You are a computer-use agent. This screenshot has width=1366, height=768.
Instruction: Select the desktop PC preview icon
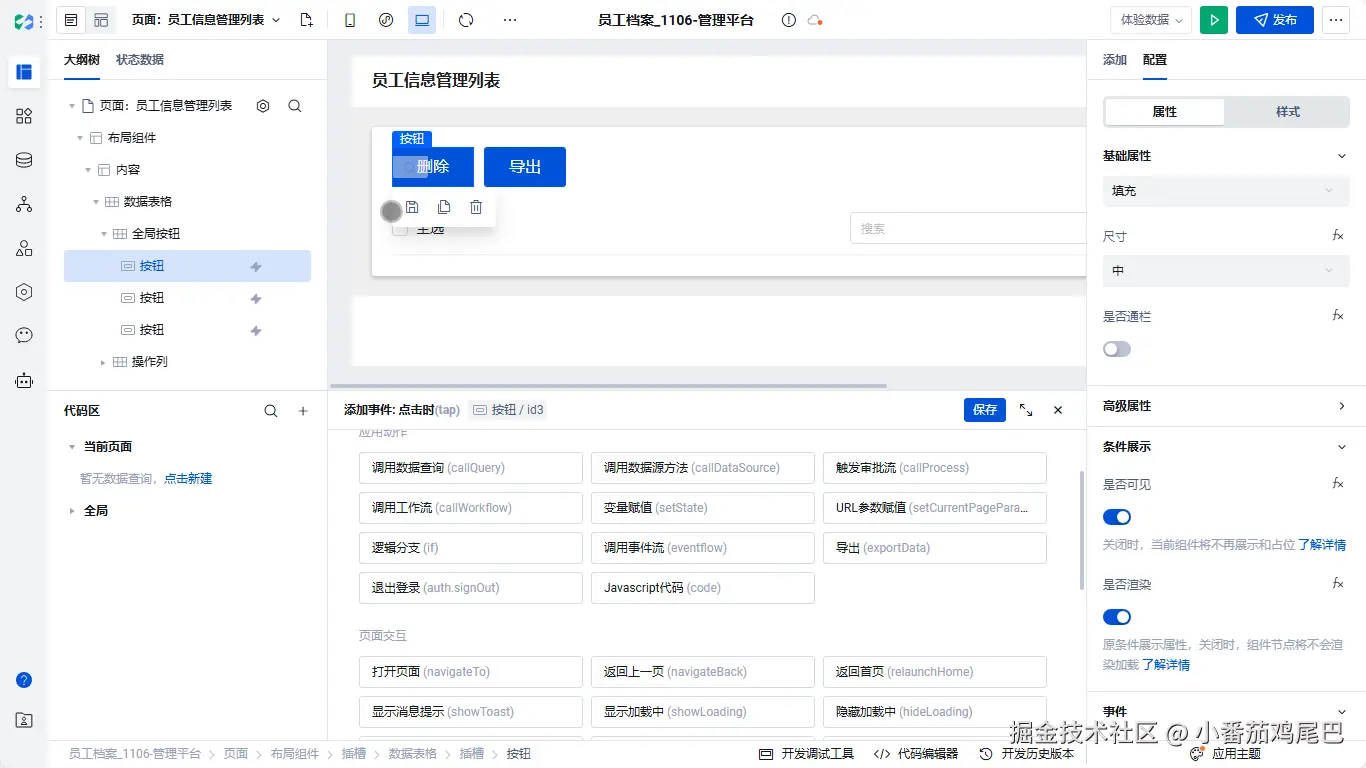tap(422, 20)
